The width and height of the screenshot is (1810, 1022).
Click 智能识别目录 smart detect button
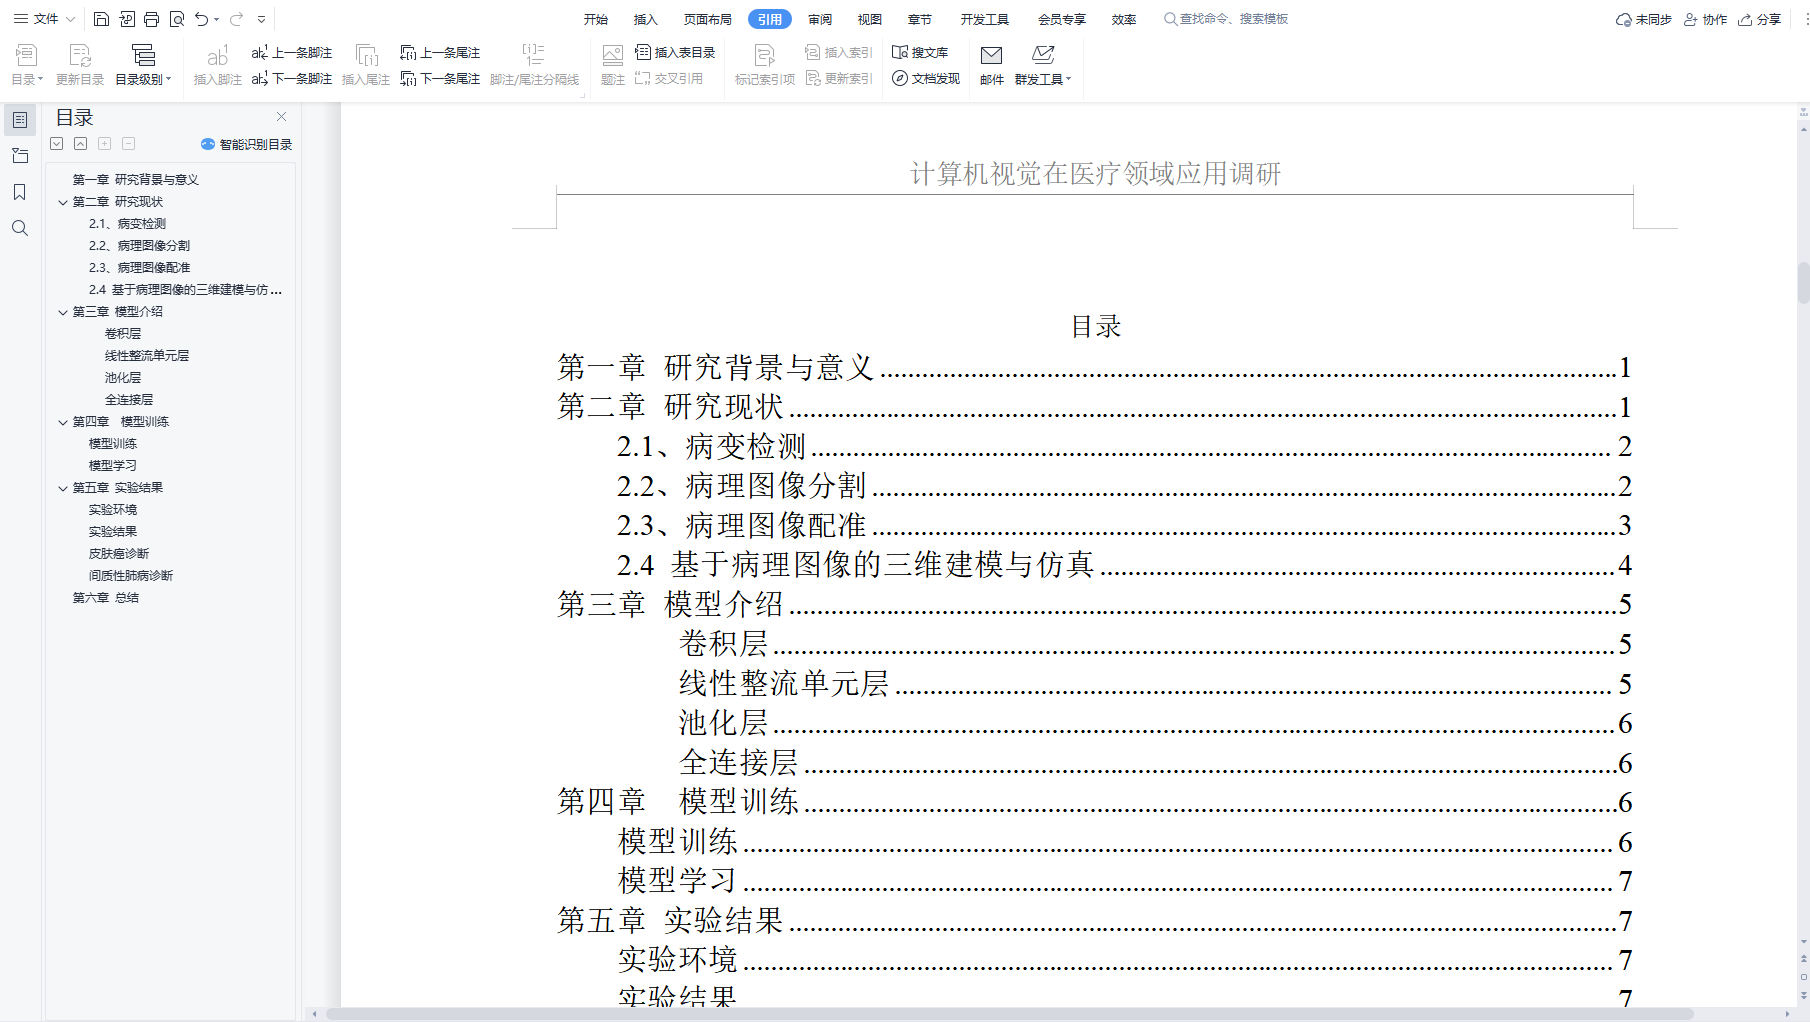246,144
